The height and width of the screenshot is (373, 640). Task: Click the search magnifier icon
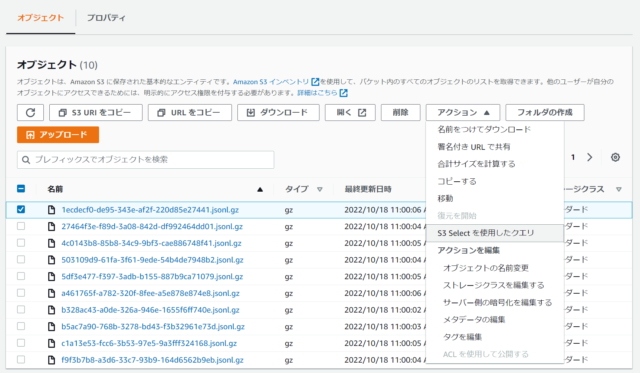26,160
